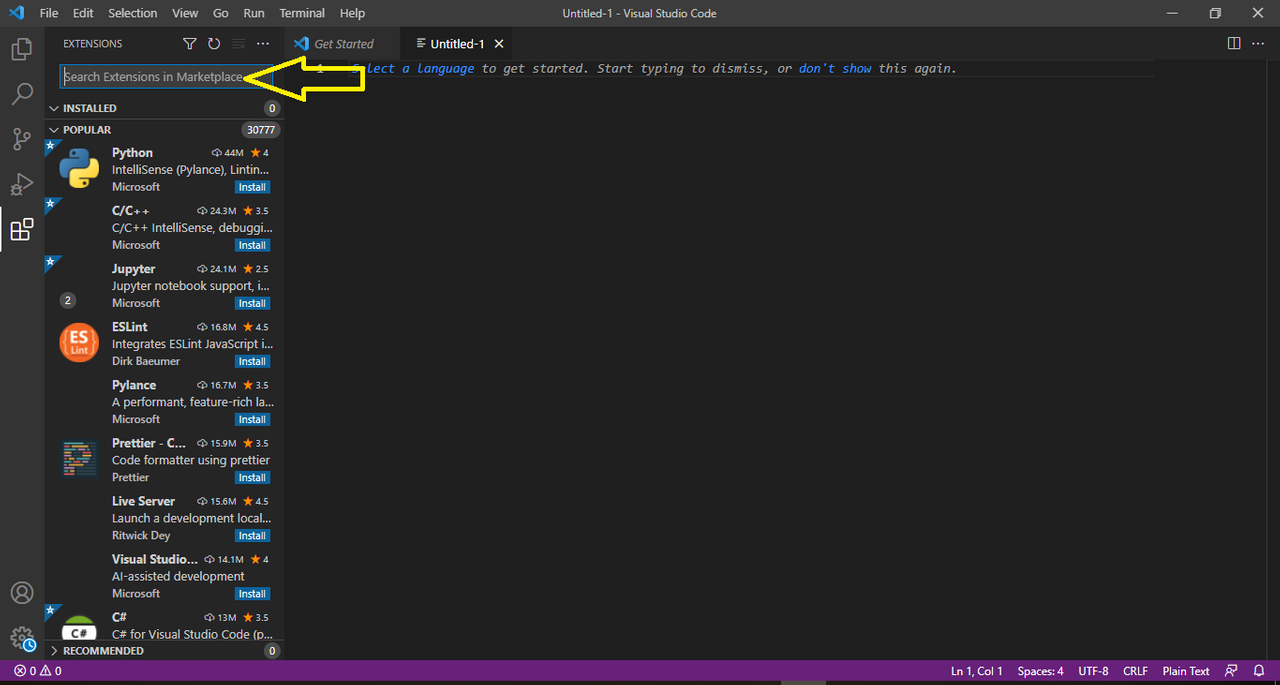
Task: Focus the Search Extensions in Marketplace field
Action: [x=166, y=77]
